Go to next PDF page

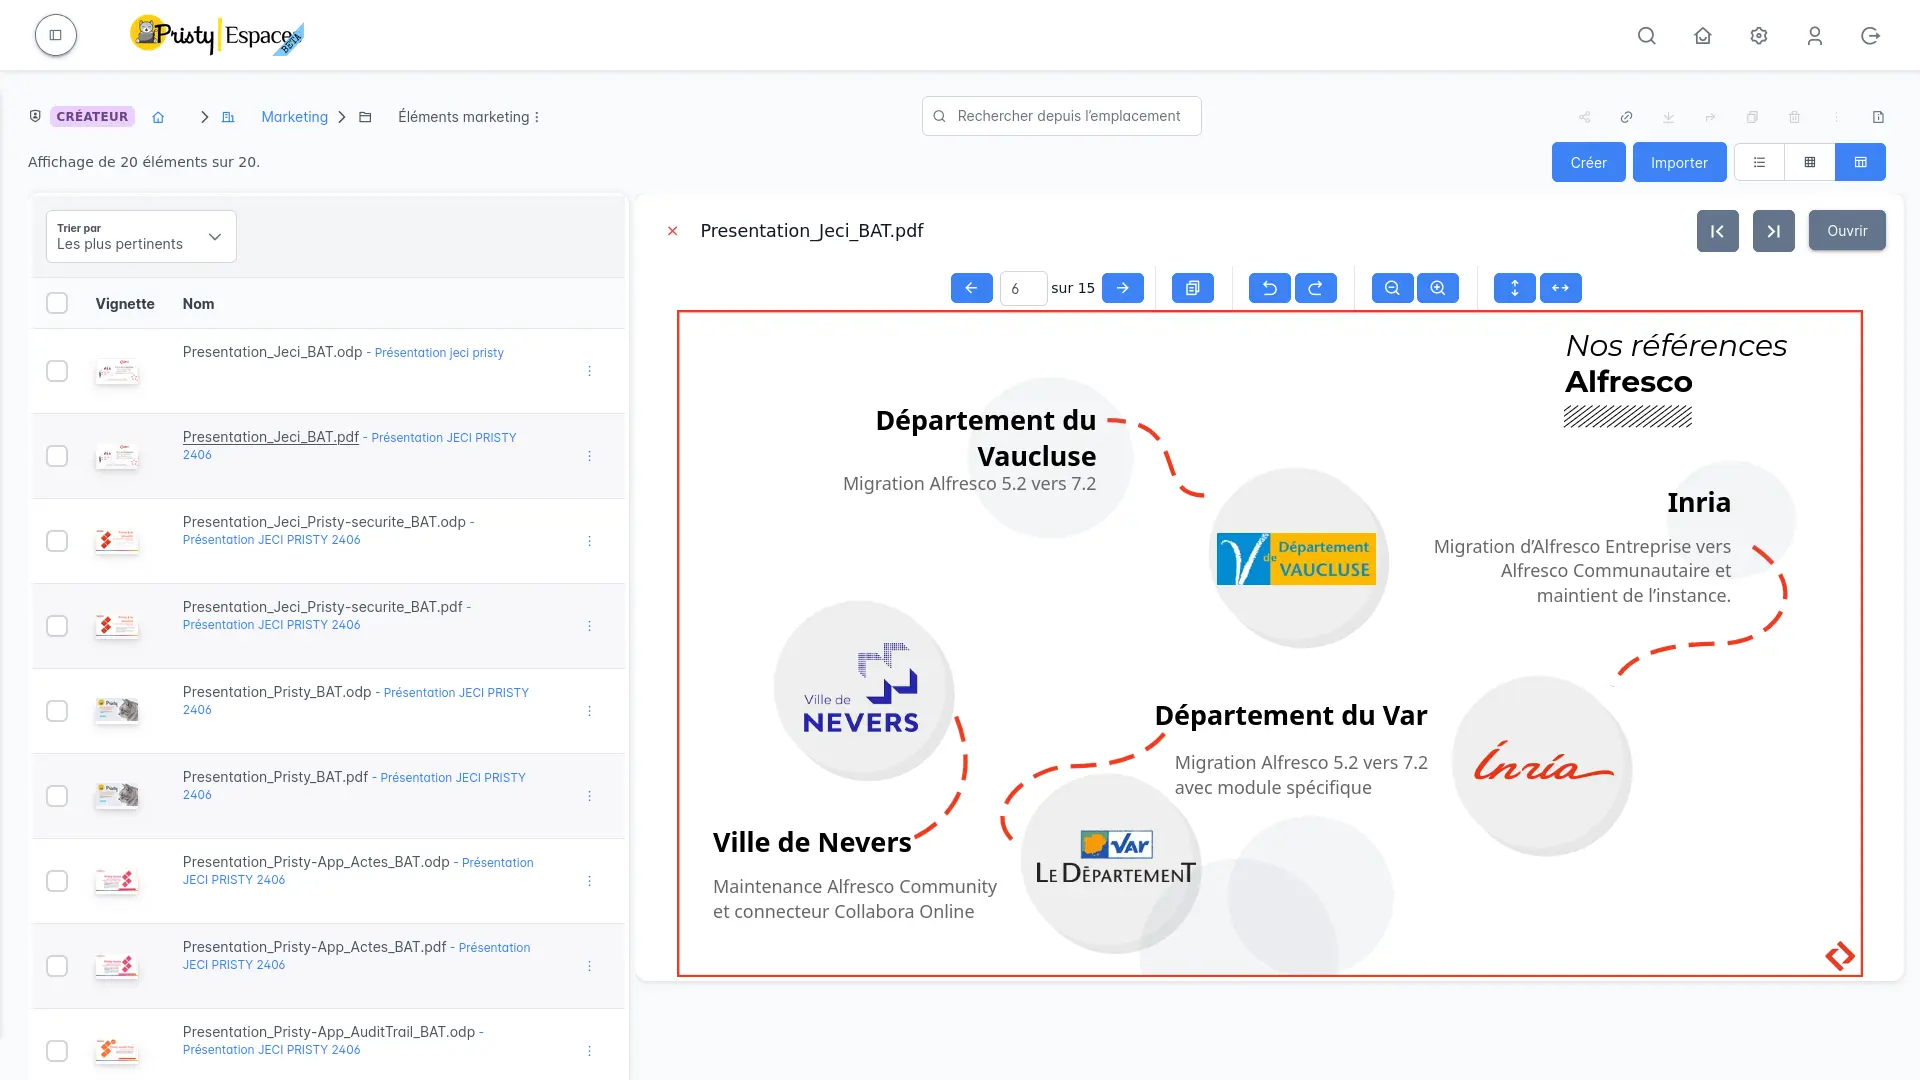click(x=1123, y=288)
